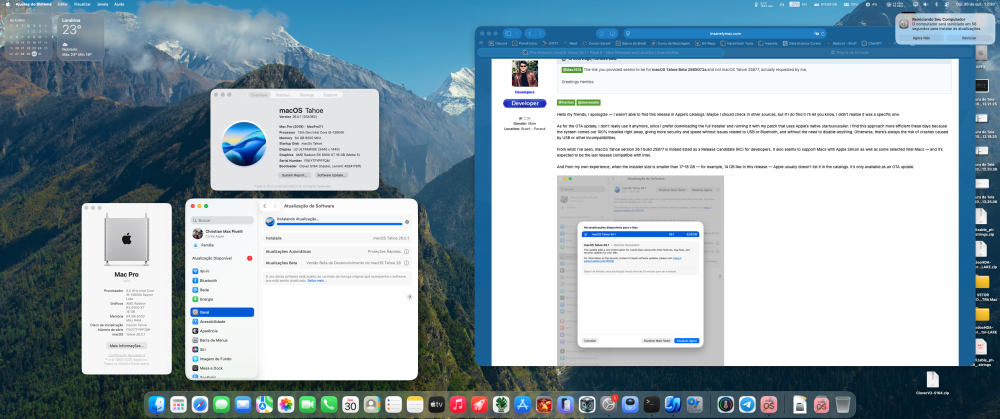Open Messages green bubble in Dock
The width and height of the screenshot is (1000, 419).
click(221, 404)
